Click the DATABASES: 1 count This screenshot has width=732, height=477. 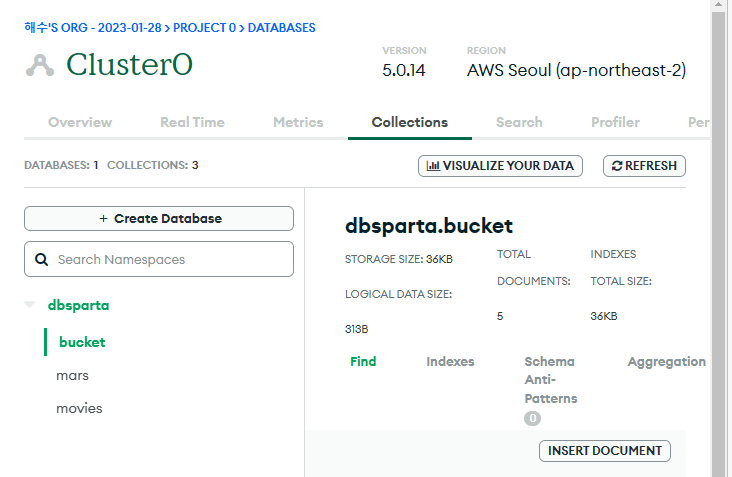click(x=61, y=165)
